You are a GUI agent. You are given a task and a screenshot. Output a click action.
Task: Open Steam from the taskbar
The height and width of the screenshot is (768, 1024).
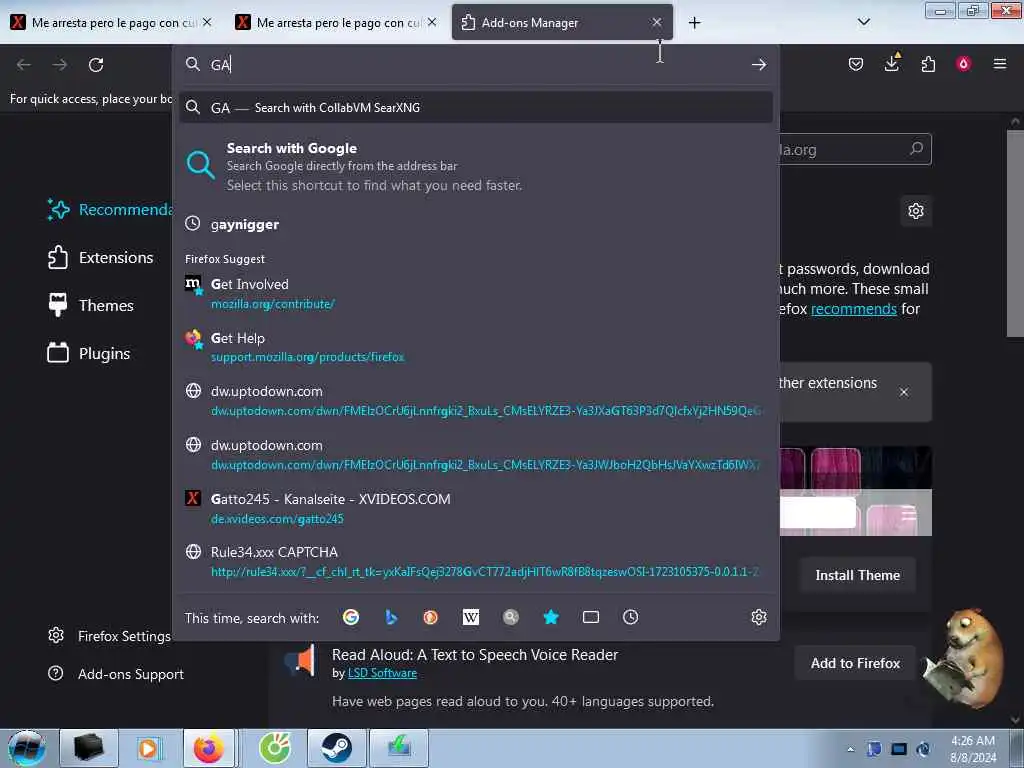336,748
